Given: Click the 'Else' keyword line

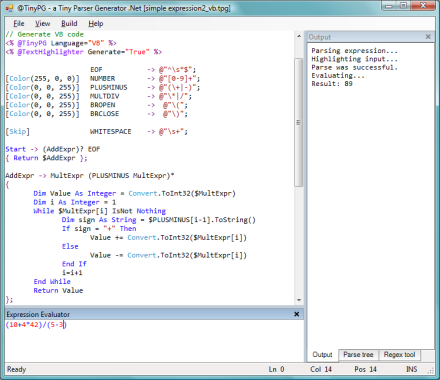Looking at the screenshot, I should pyautogui.click(x=70, y=246).
